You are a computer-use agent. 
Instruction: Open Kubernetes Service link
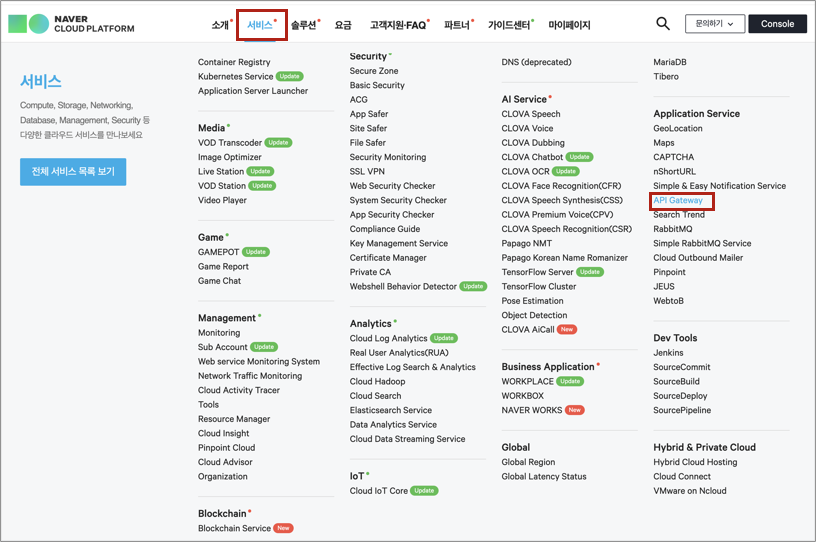point(235,77)
